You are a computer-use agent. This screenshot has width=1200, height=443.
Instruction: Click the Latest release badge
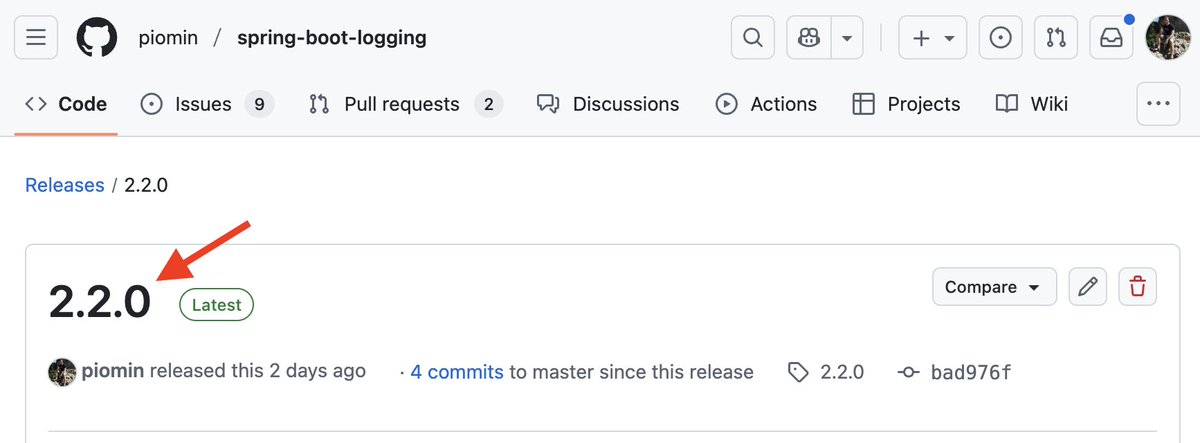(216, 305)
